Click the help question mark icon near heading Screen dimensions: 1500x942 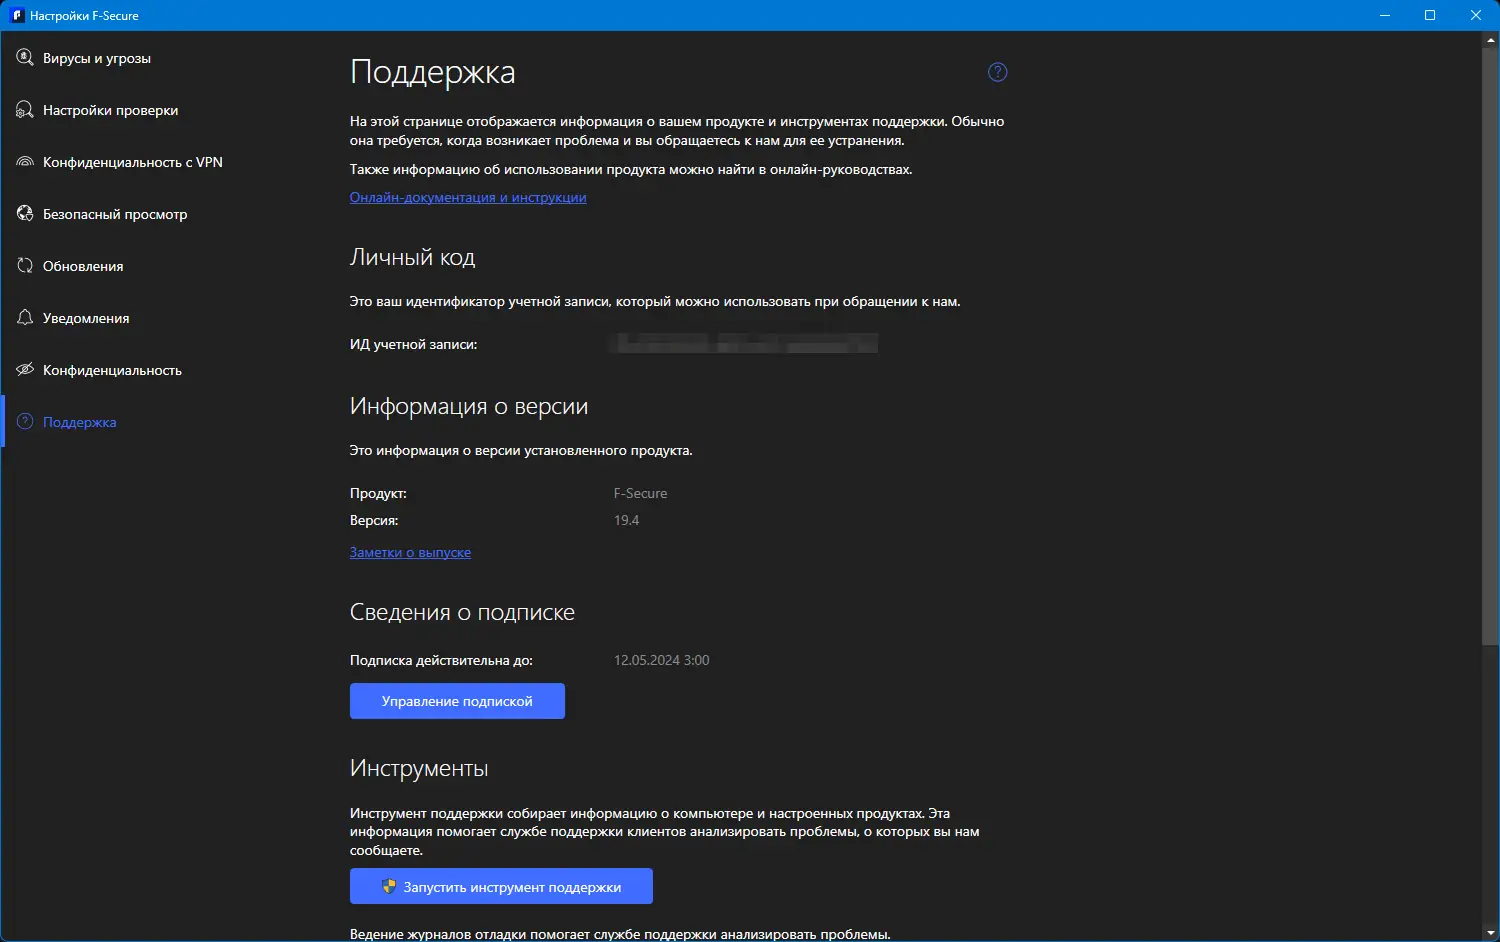[997, 72]
